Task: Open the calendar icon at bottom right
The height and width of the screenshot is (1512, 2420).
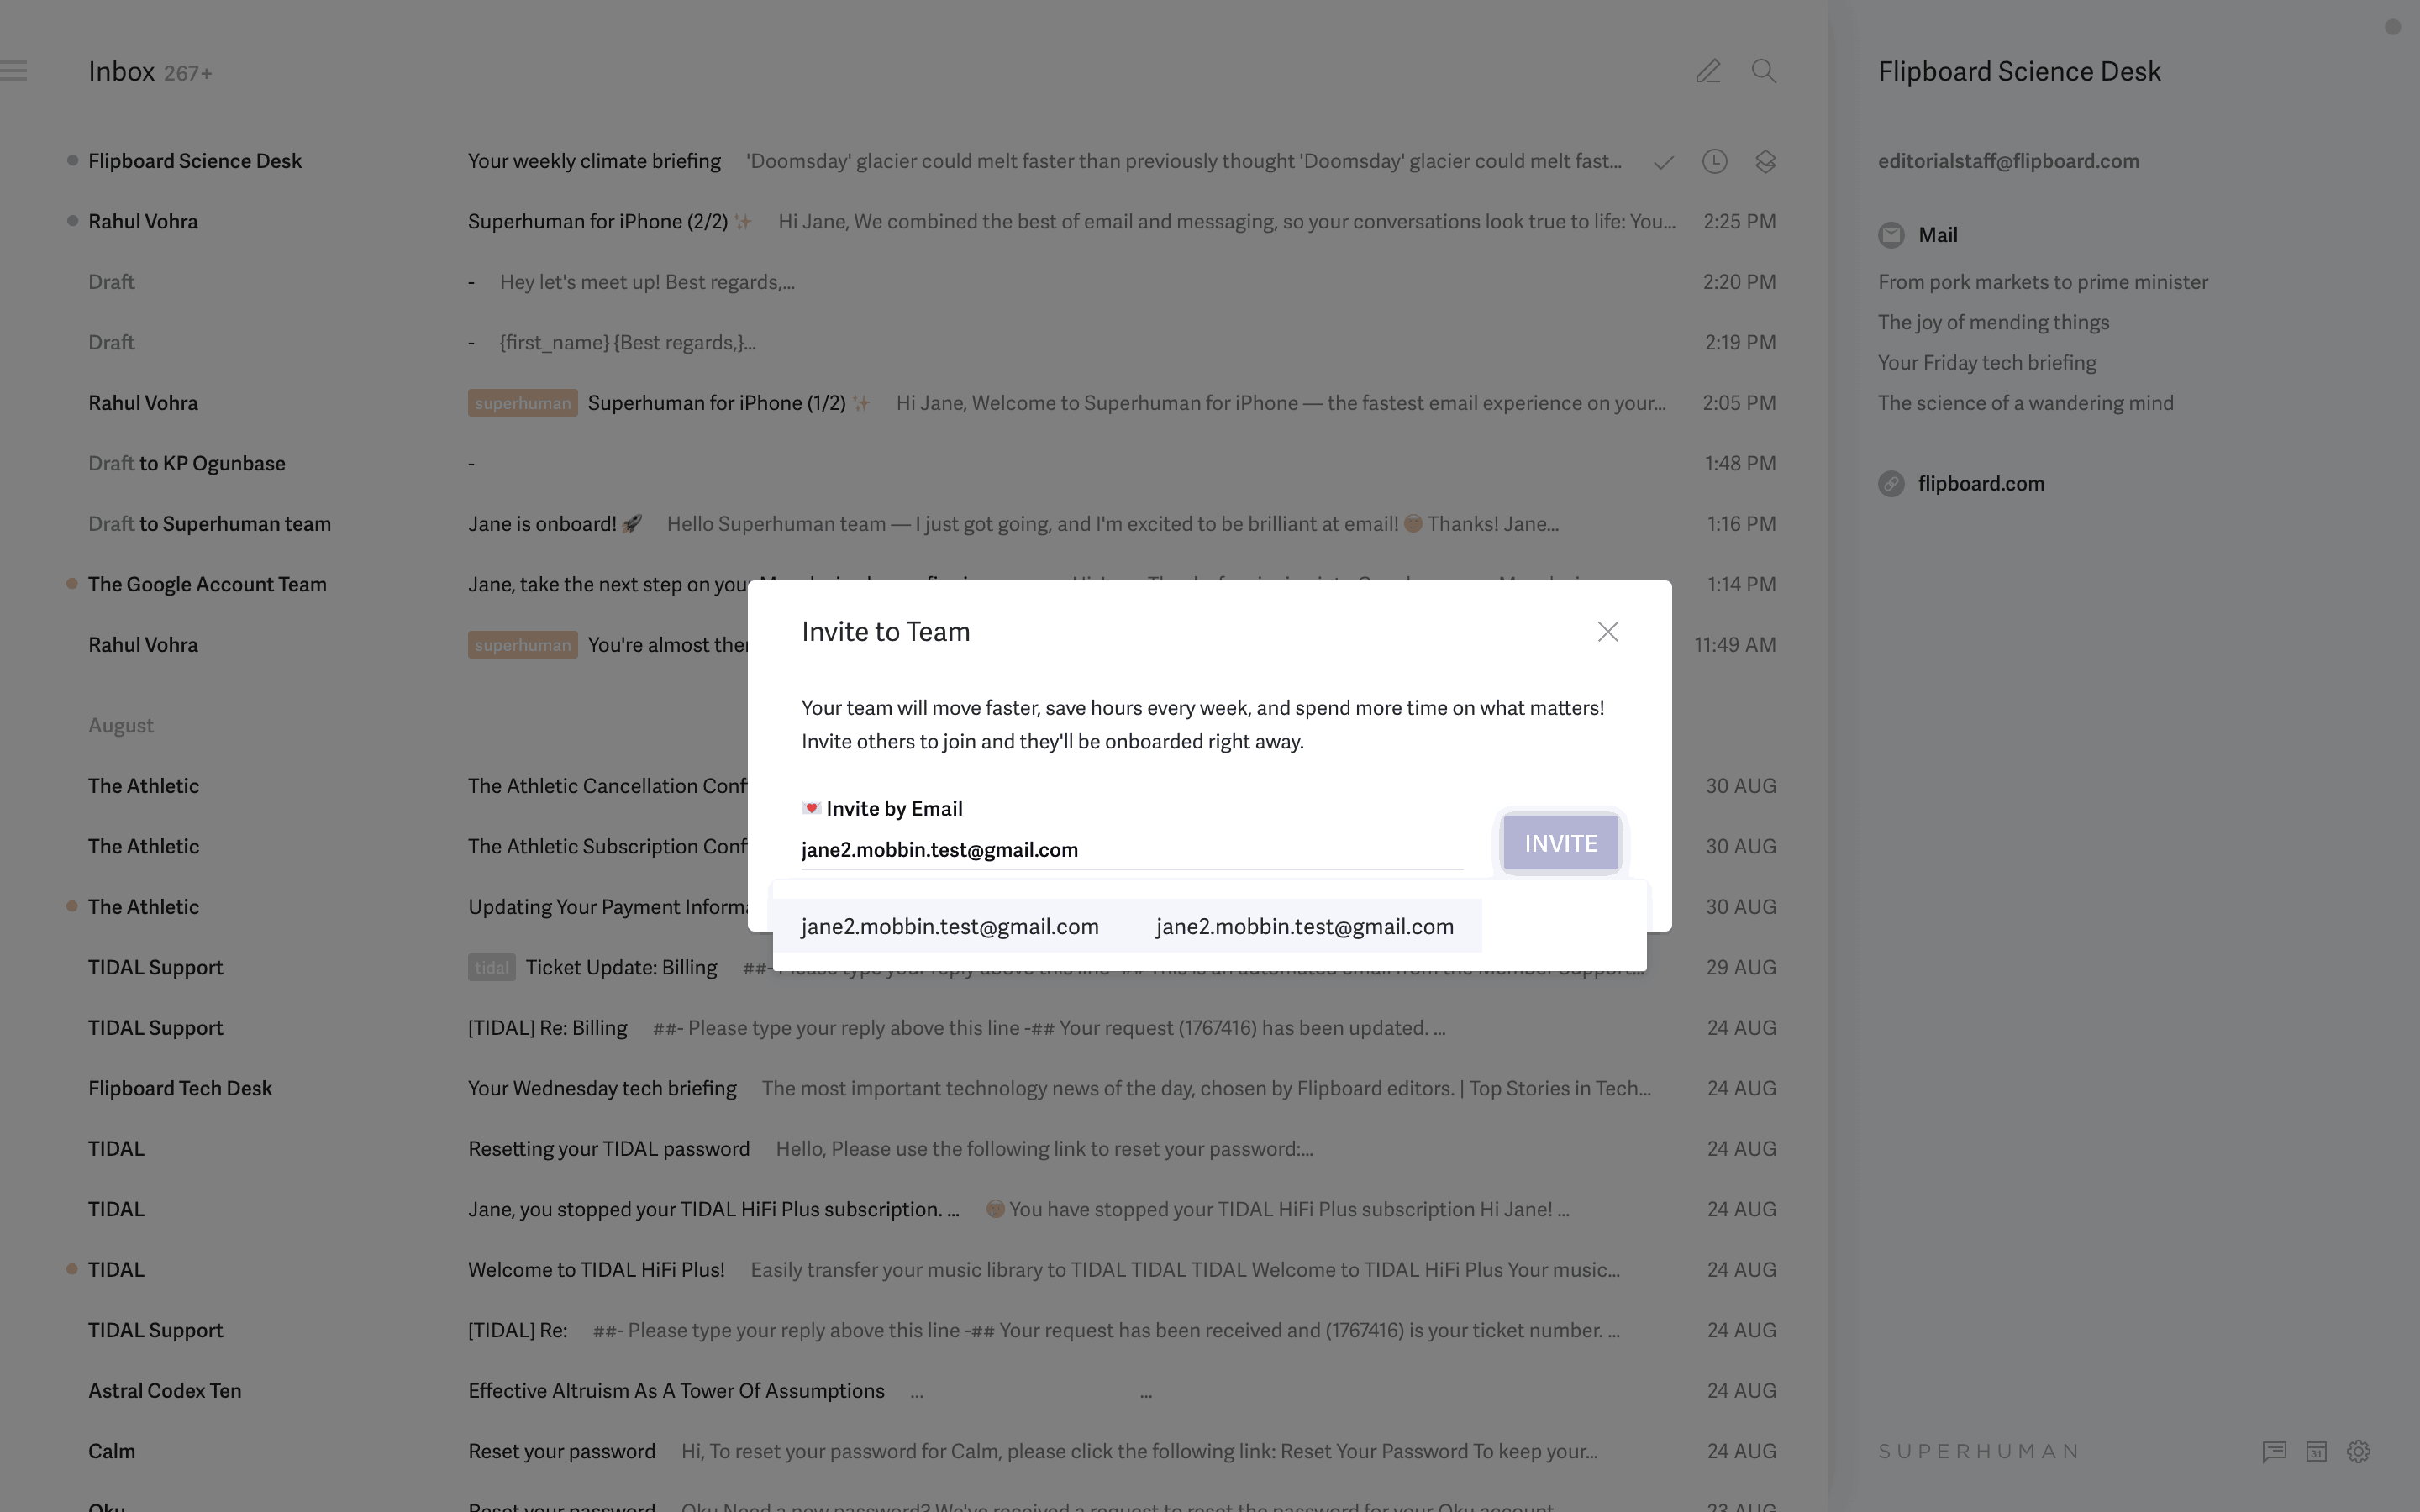Action: pos(2317,1451)
